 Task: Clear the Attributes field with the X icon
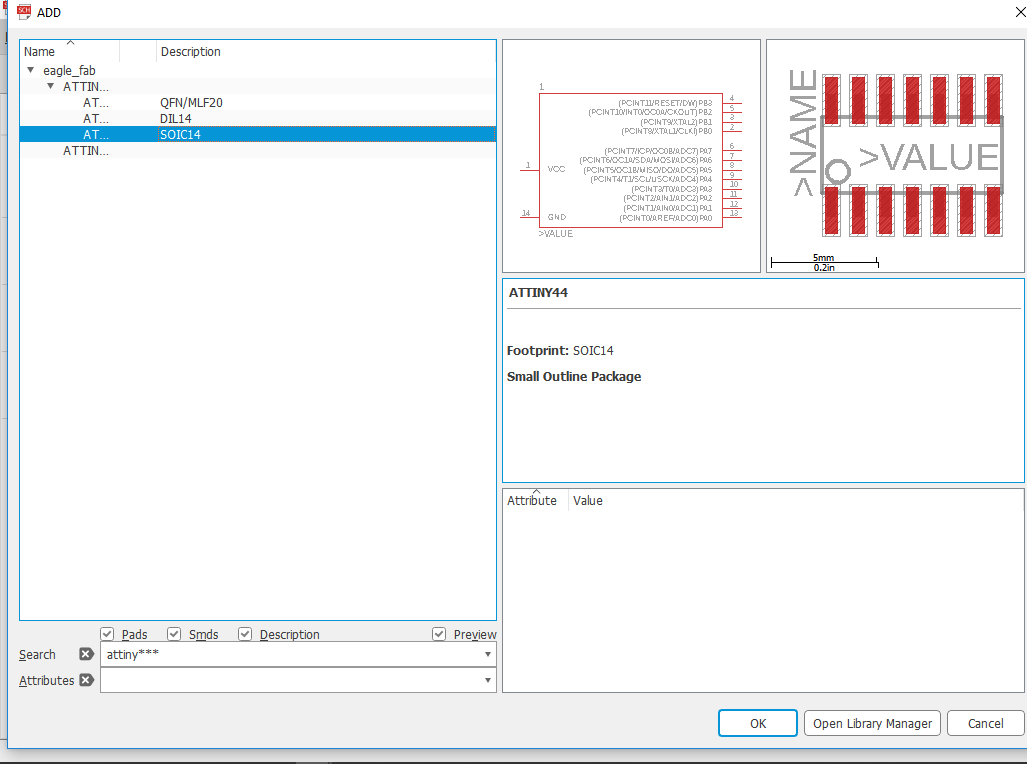pyautogui.click(x=86, y=680)
